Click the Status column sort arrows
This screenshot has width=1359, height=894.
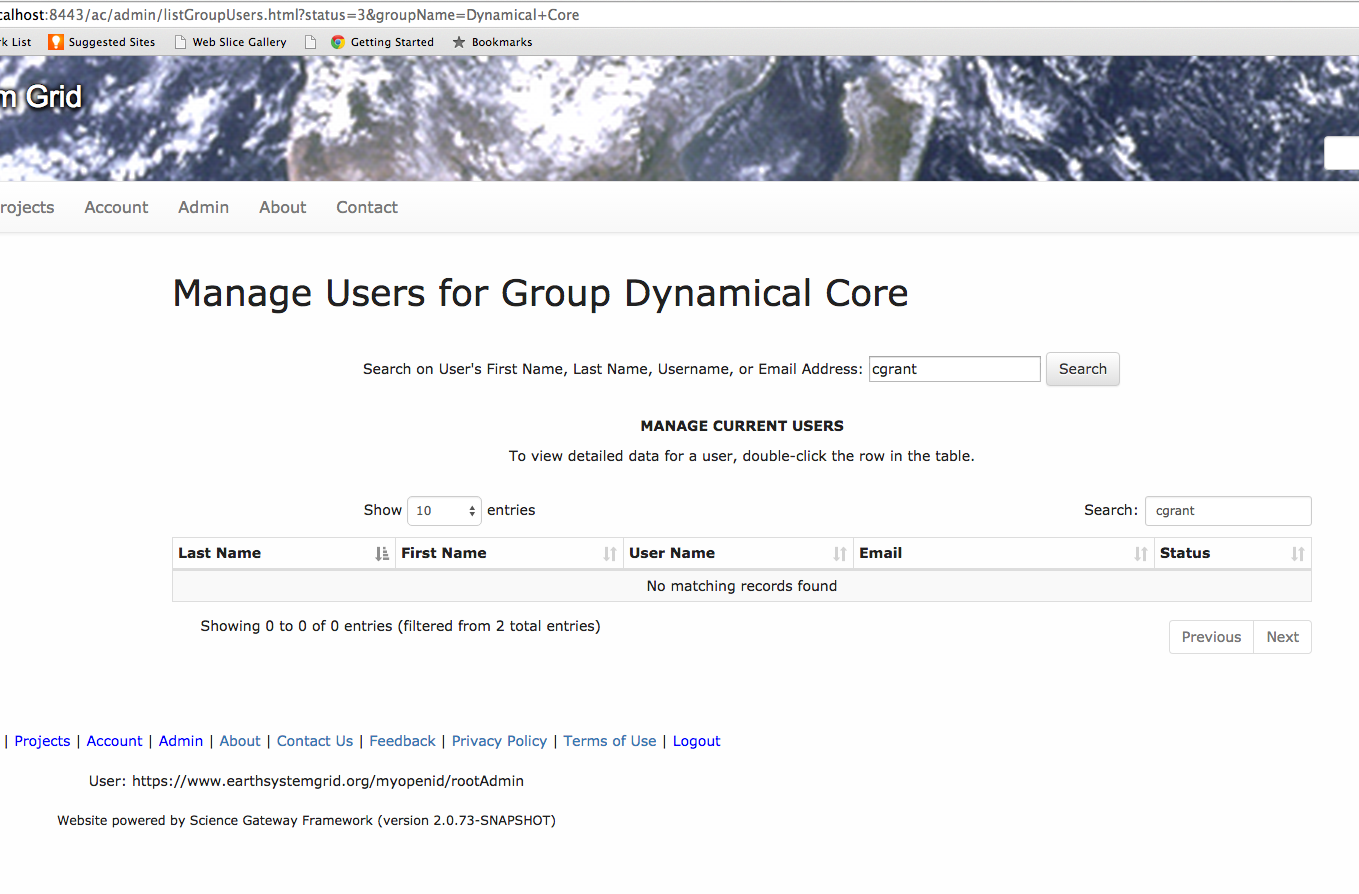(x=1297, y=554)
